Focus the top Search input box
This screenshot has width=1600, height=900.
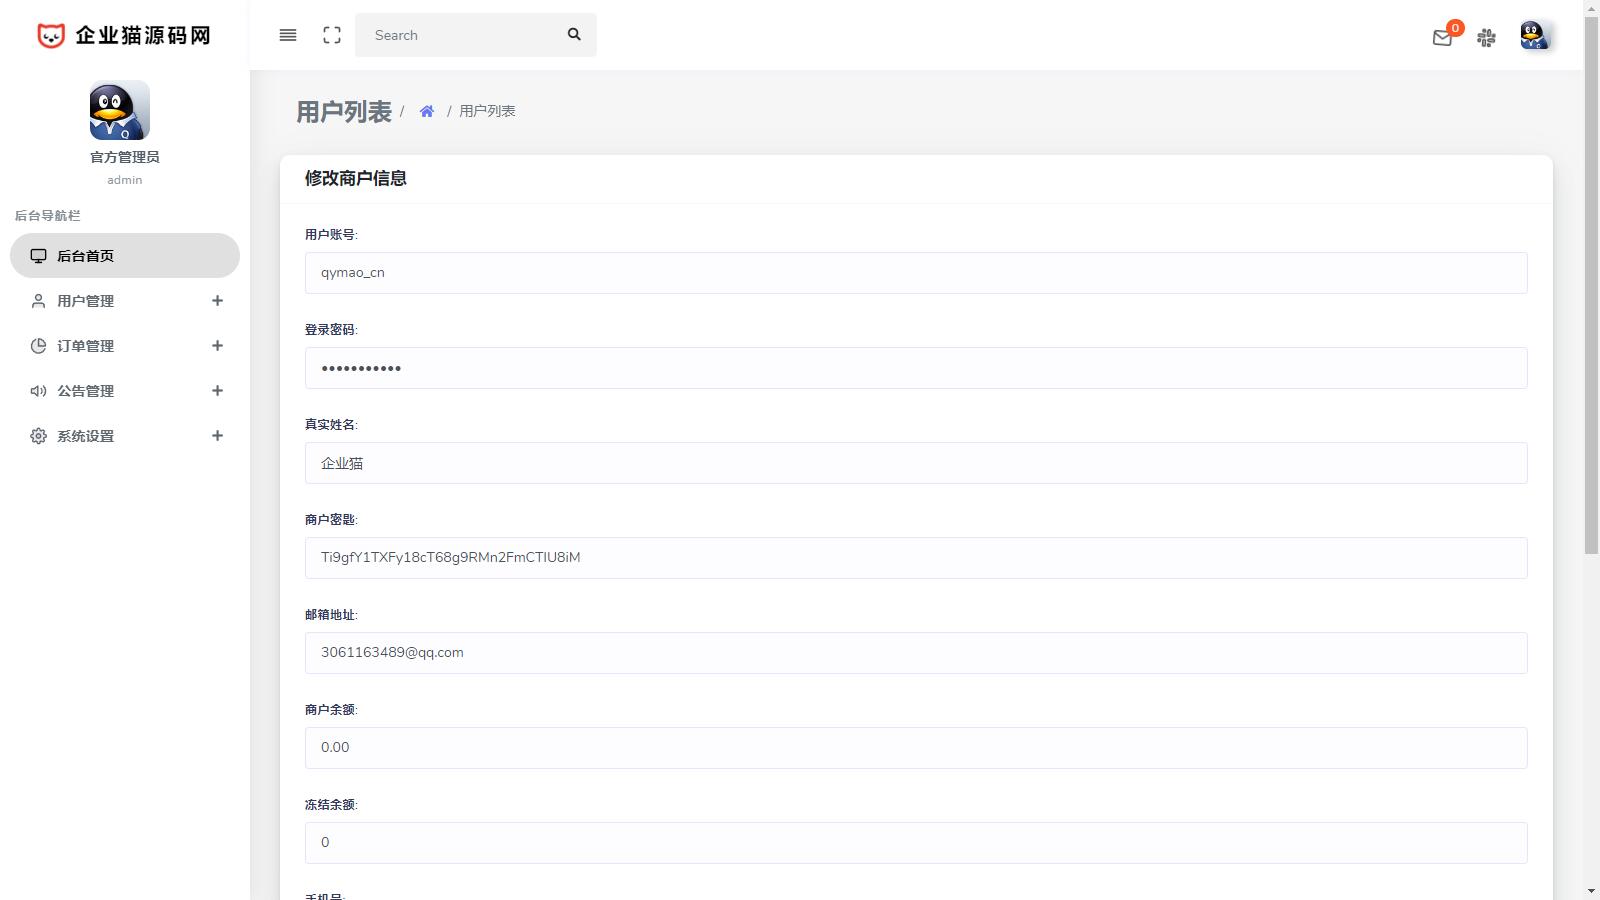[460, 35]
